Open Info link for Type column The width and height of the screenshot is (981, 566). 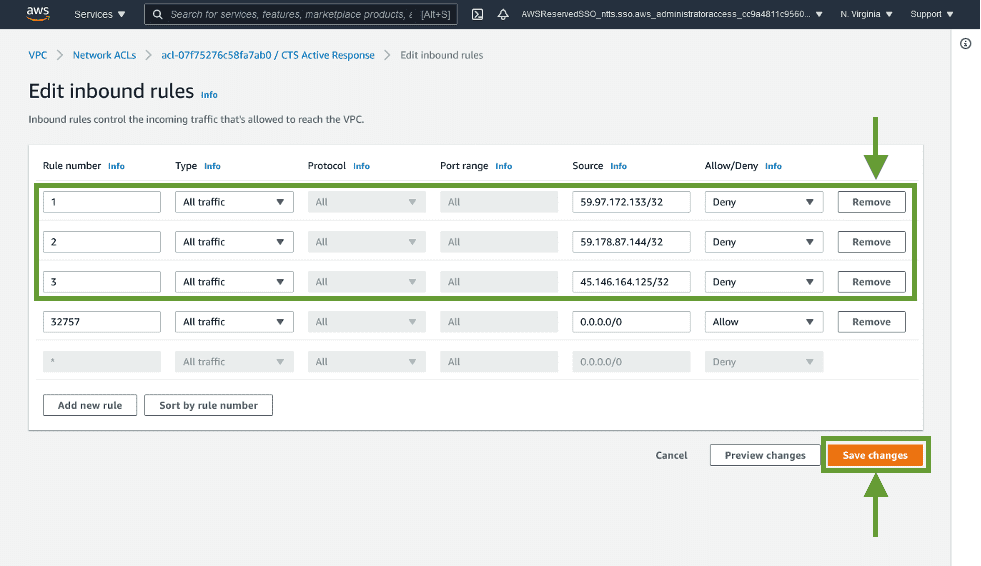[x=212, y=166]
